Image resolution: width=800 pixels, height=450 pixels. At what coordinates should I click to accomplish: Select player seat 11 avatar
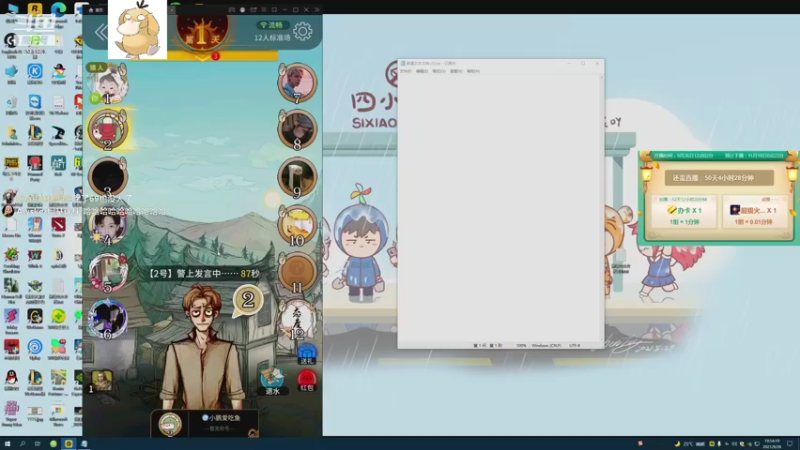(x=297, y=273)
